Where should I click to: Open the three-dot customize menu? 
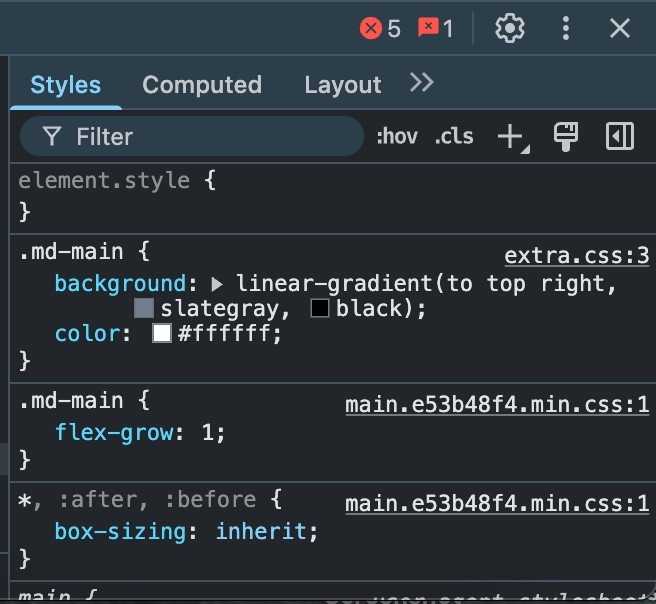click(x=566, y=28)
